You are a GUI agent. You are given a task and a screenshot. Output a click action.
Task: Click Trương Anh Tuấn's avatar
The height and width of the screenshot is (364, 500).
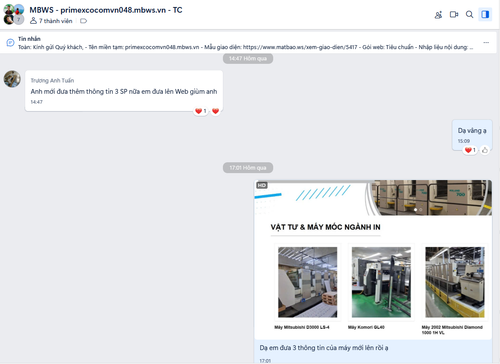(12, 79)
